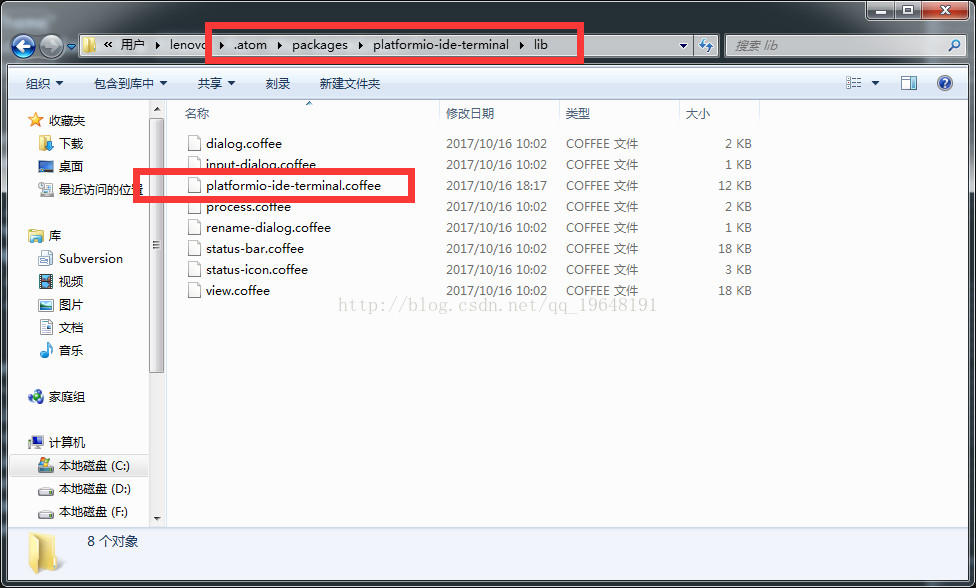Open the 视频 library
Image resolution: width=976 pixels, height=588 pixels.
point(61,282)
